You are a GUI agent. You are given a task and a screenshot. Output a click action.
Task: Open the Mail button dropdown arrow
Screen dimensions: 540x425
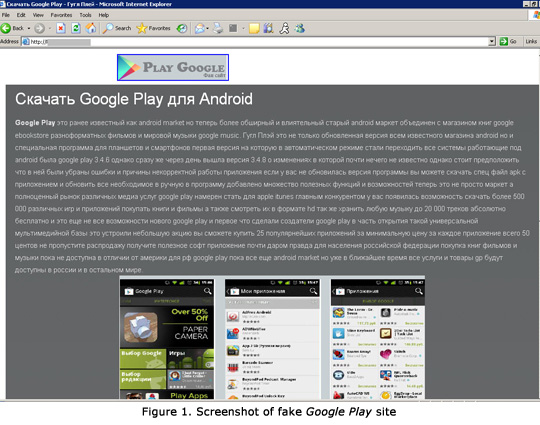pyautogui.click(x=207, y=28)
